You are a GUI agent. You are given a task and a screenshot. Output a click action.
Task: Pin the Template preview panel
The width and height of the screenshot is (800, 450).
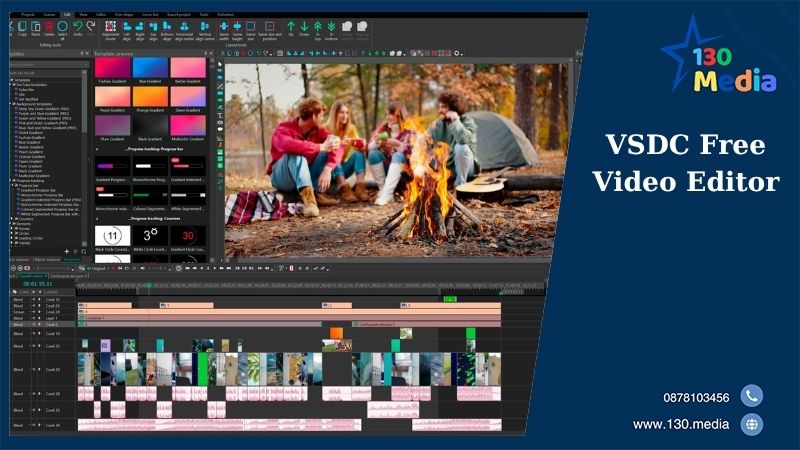(206, 53)
